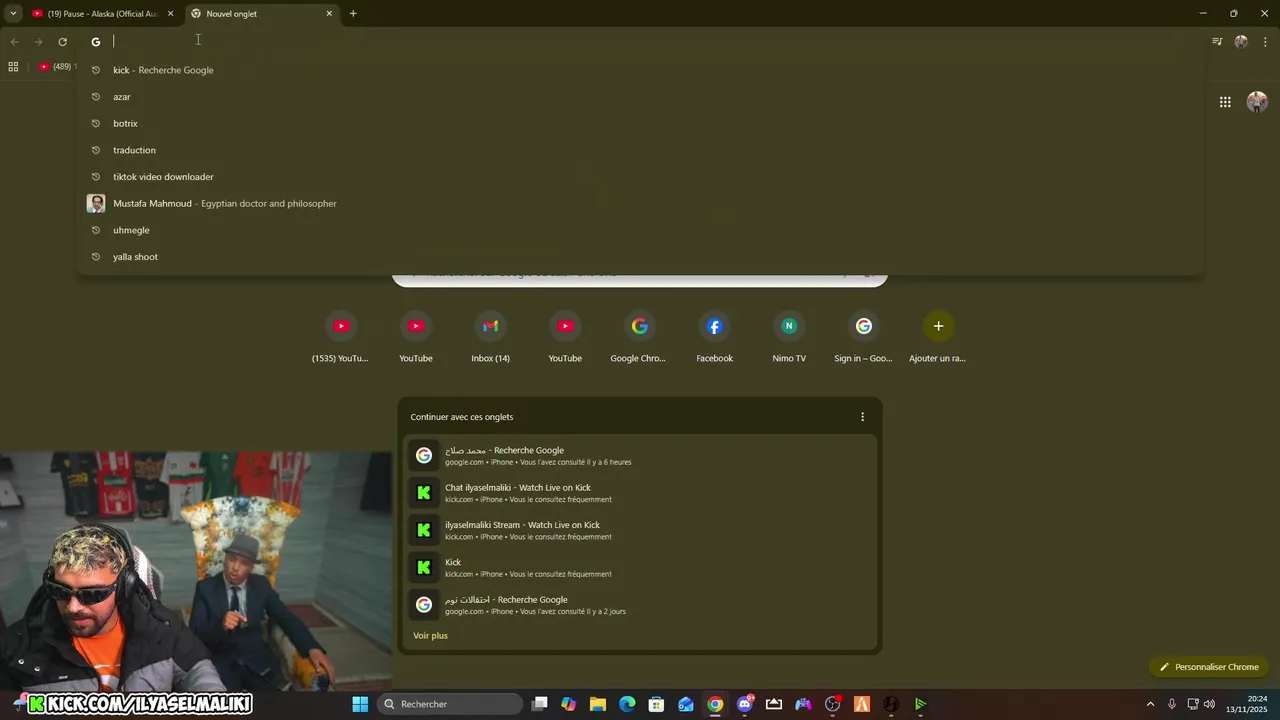This screenshot has width=1280, height=720.
Task: Open the Chrome profile avatar in toolbar
Action: tap(1241, 42)
